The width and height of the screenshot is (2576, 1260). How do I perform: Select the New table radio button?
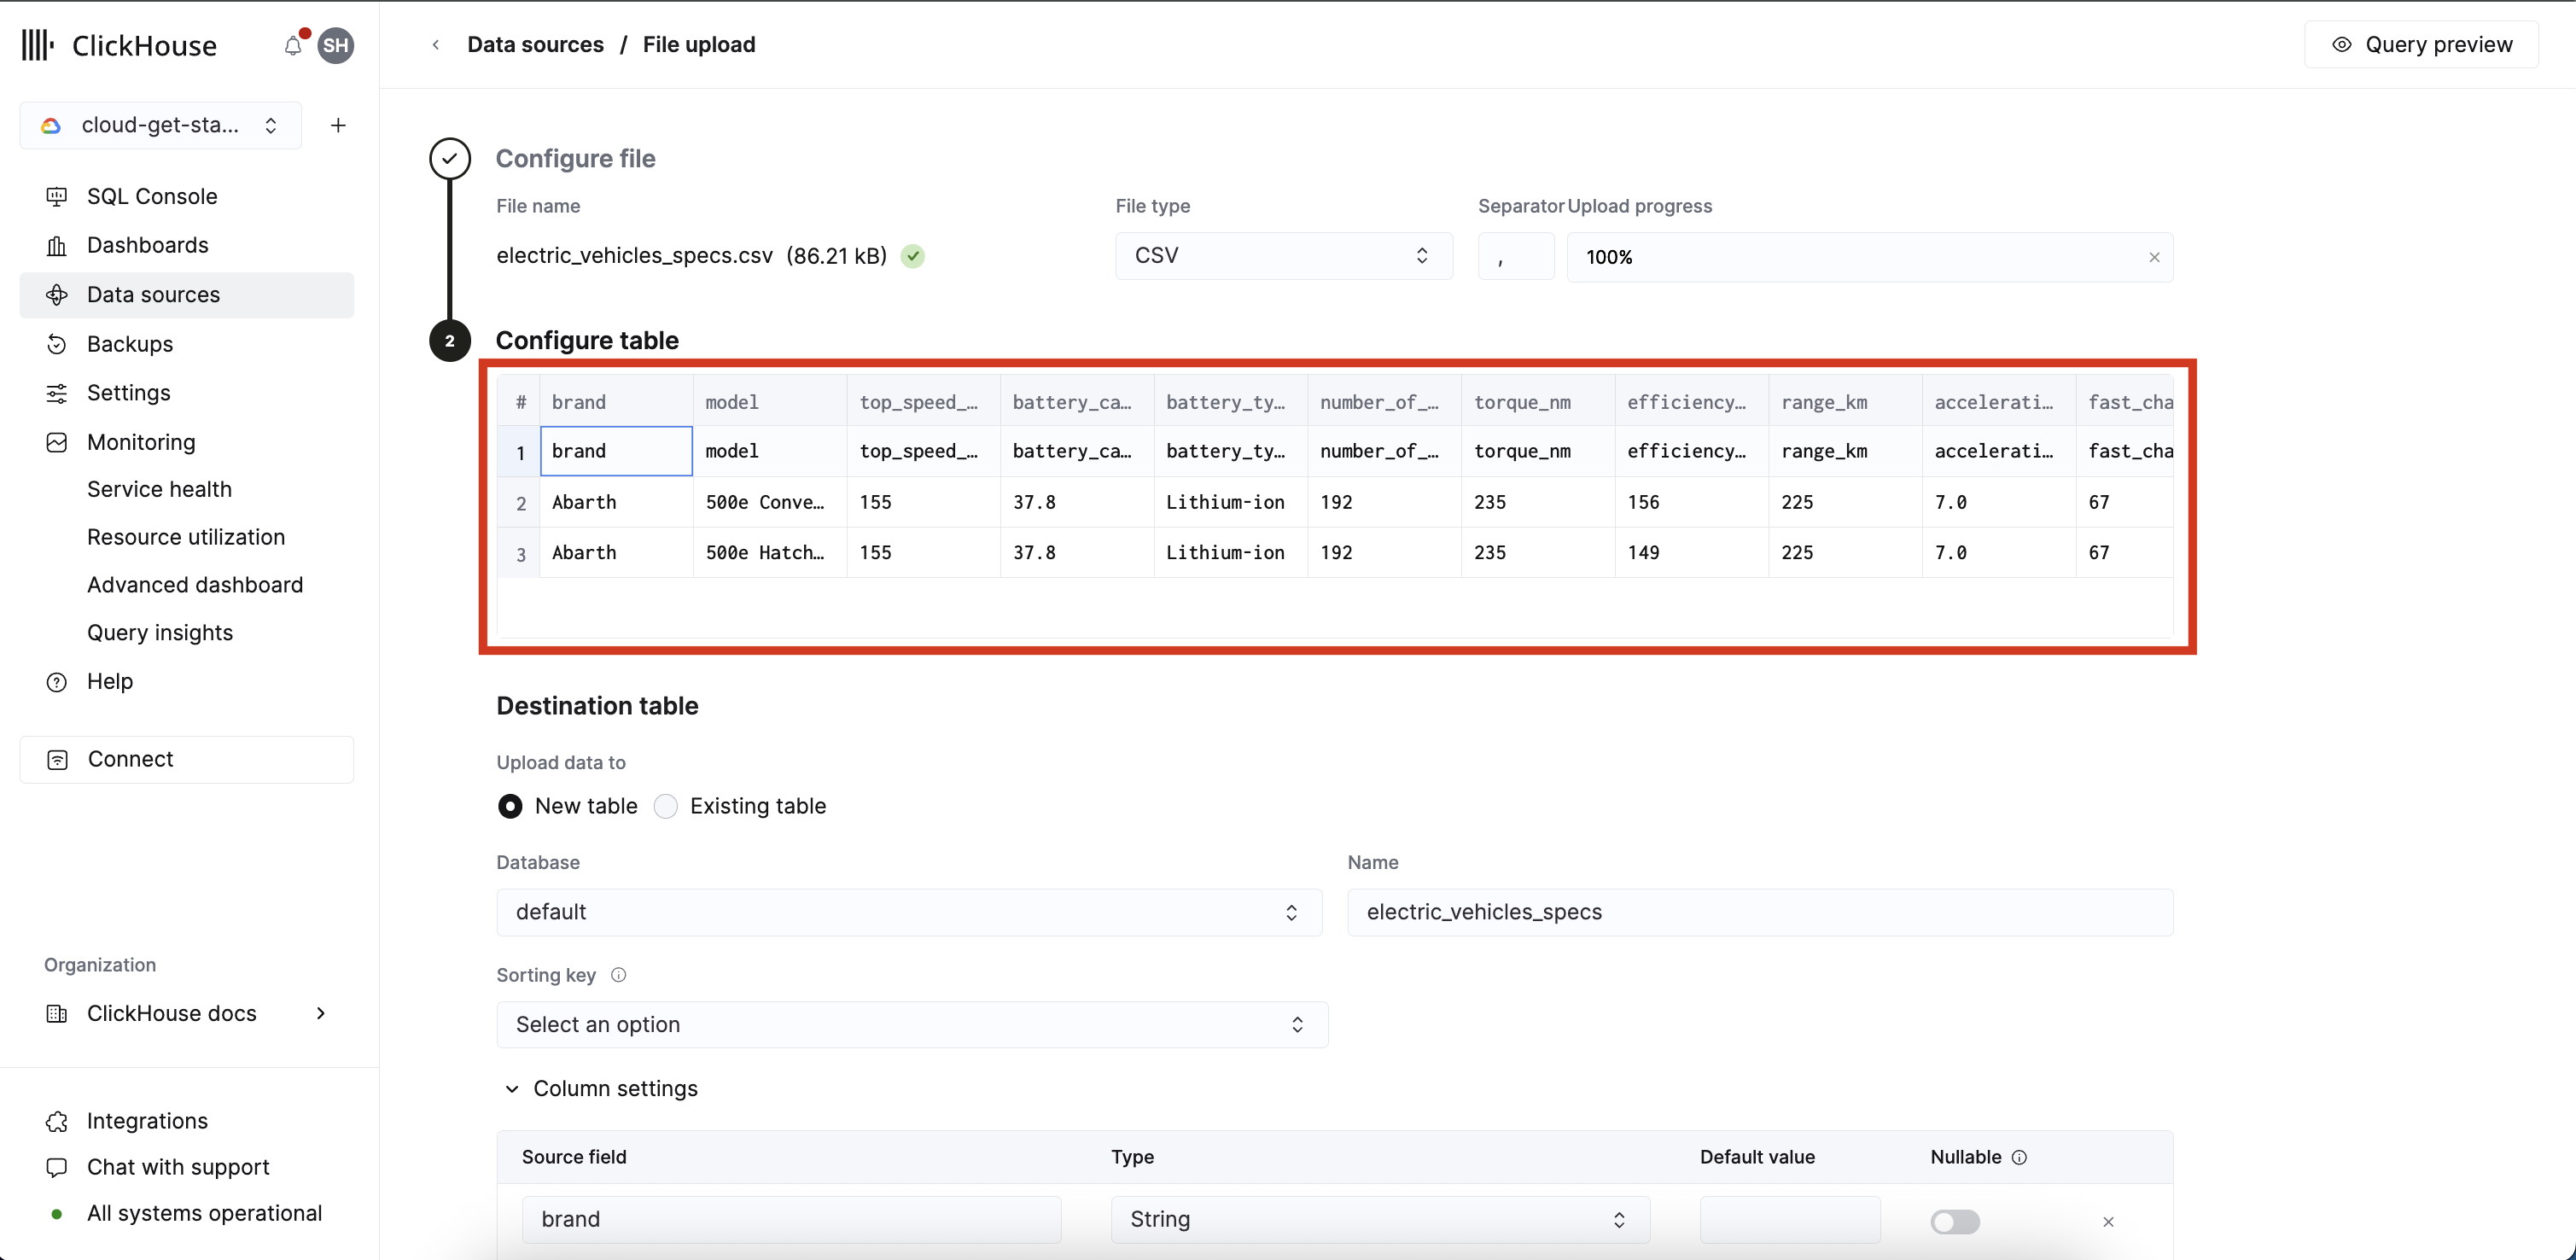[510, 806]
